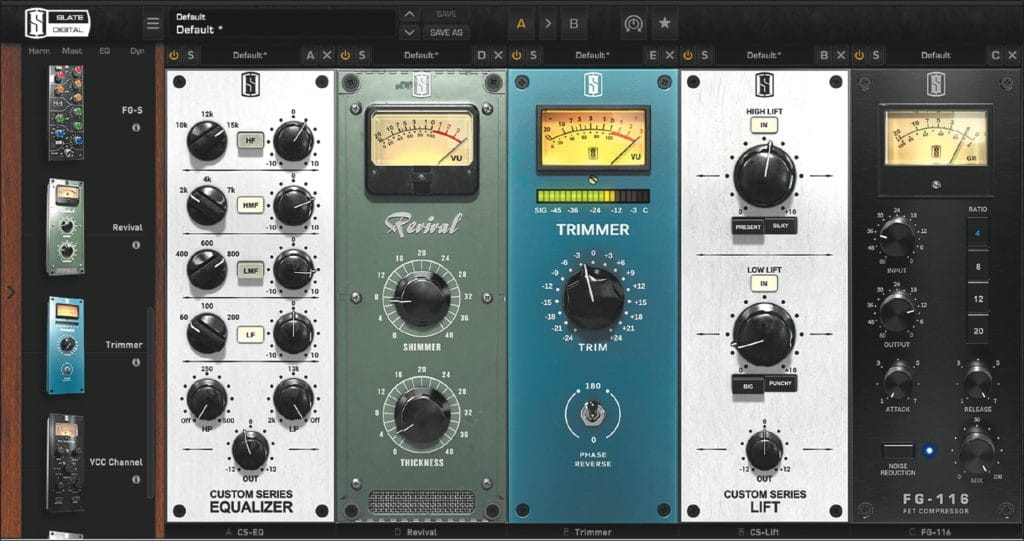This screenshot has height=541, width=1024.
Task: Open the Dyn browser tab
Action: [x=137, y=51]
